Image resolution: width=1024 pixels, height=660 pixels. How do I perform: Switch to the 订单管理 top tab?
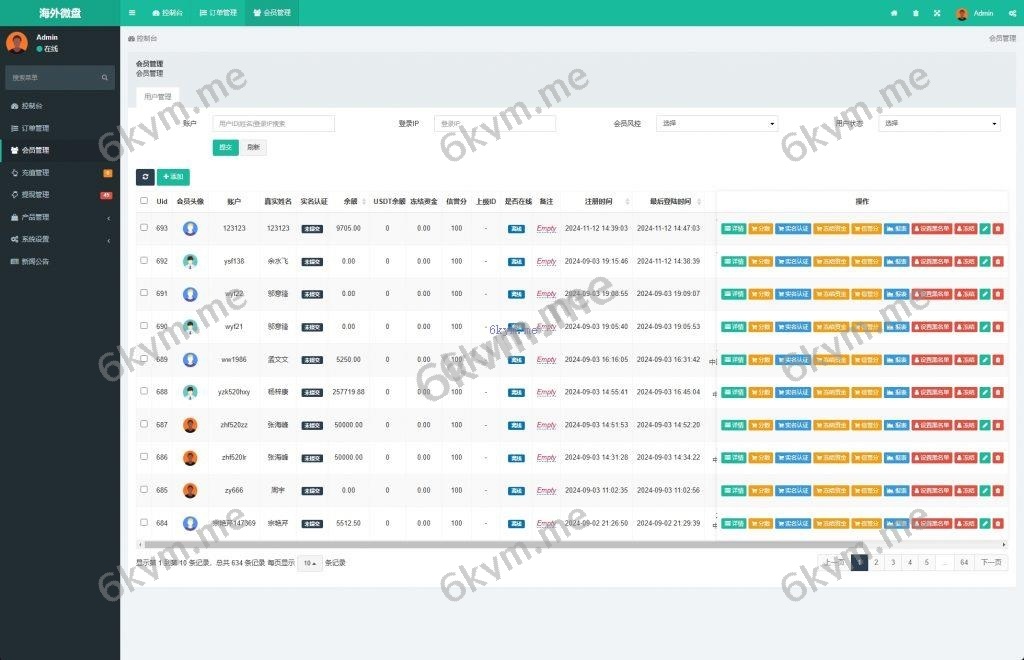coord(218,13)
